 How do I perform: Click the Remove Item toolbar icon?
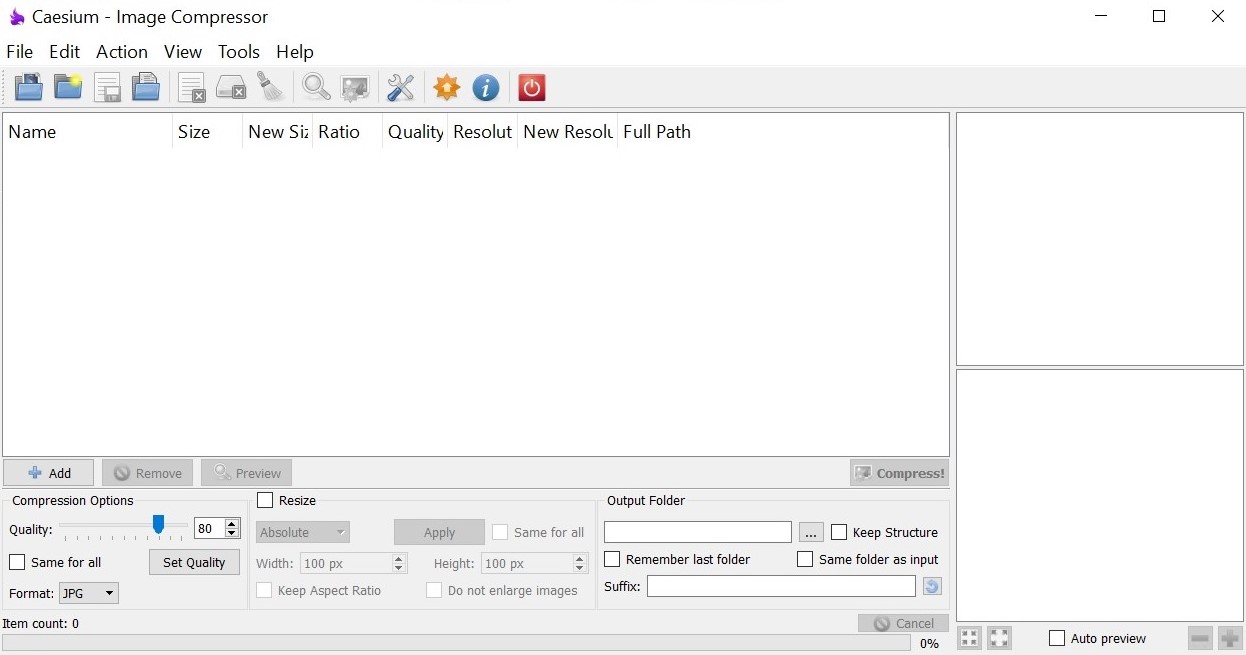(191, 87)
